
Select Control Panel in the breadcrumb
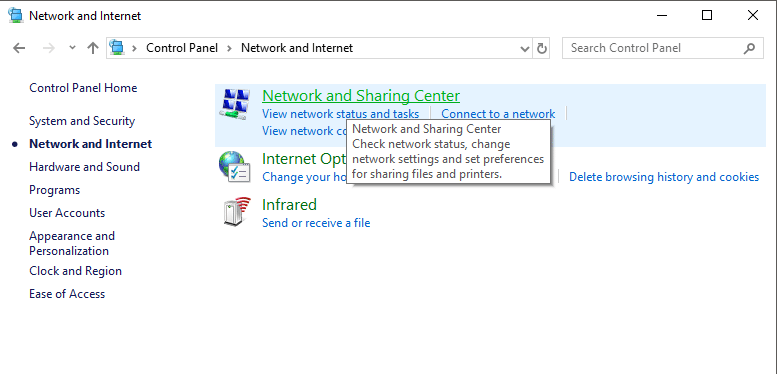pos(182,48)
